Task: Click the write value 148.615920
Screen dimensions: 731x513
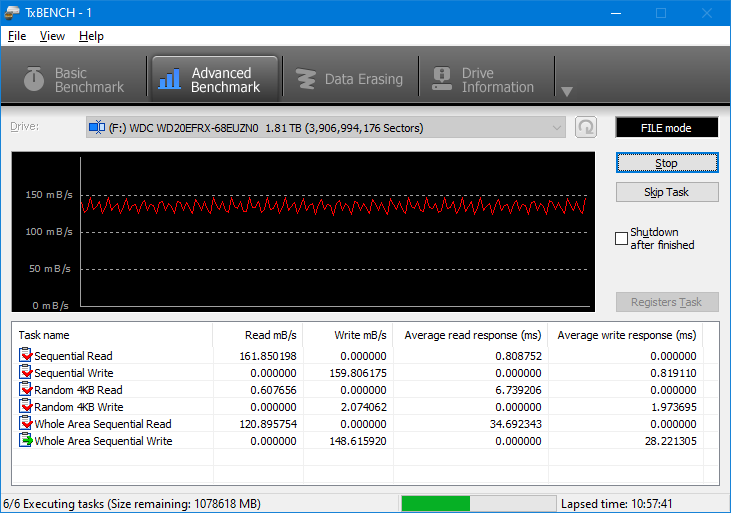Action: (358, 441)
